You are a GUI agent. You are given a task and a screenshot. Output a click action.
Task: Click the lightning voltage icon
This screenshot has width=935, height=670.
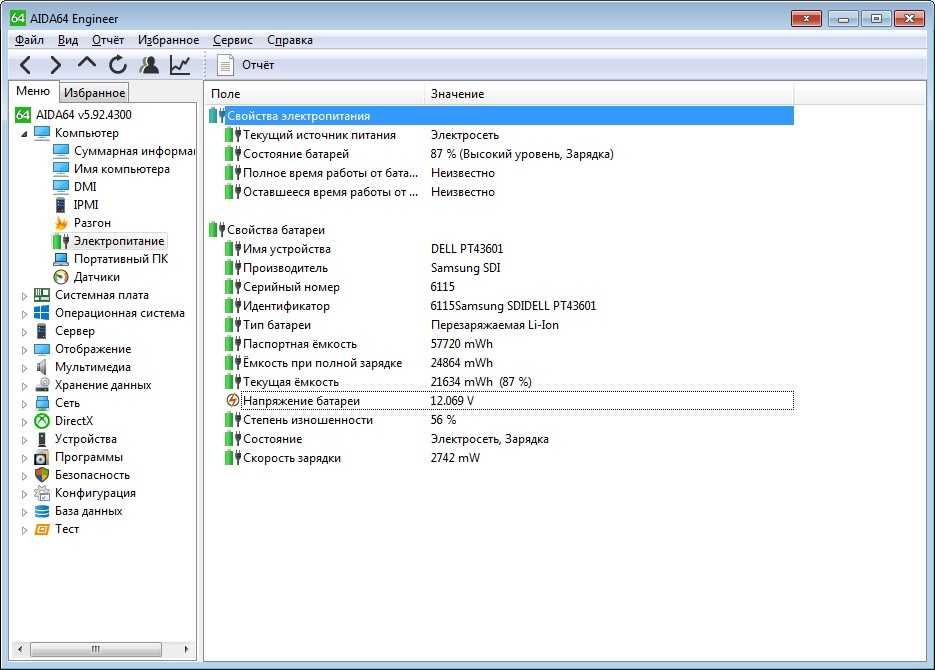[x=233, y=401]
